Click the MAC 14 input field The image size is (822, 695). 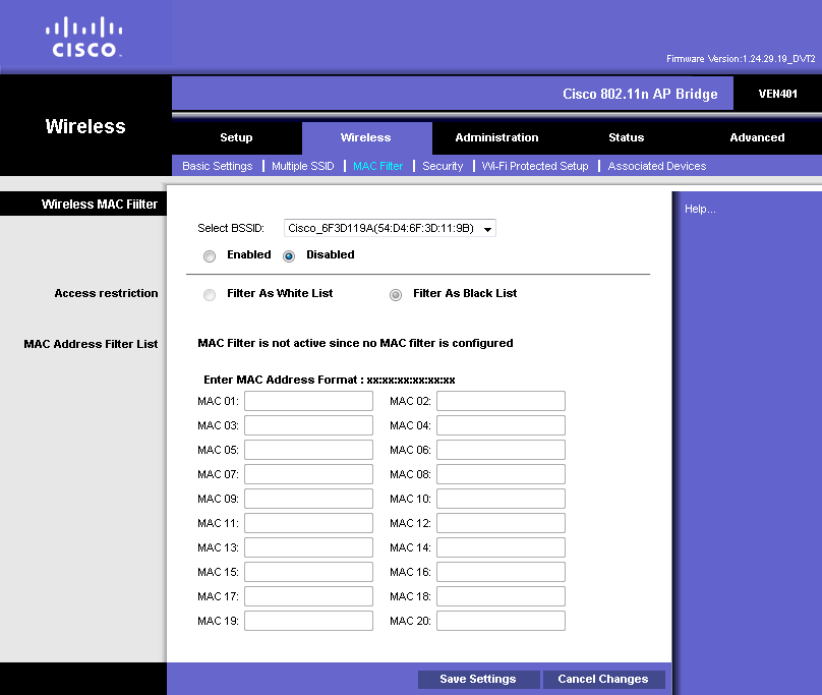pos(501,548)
